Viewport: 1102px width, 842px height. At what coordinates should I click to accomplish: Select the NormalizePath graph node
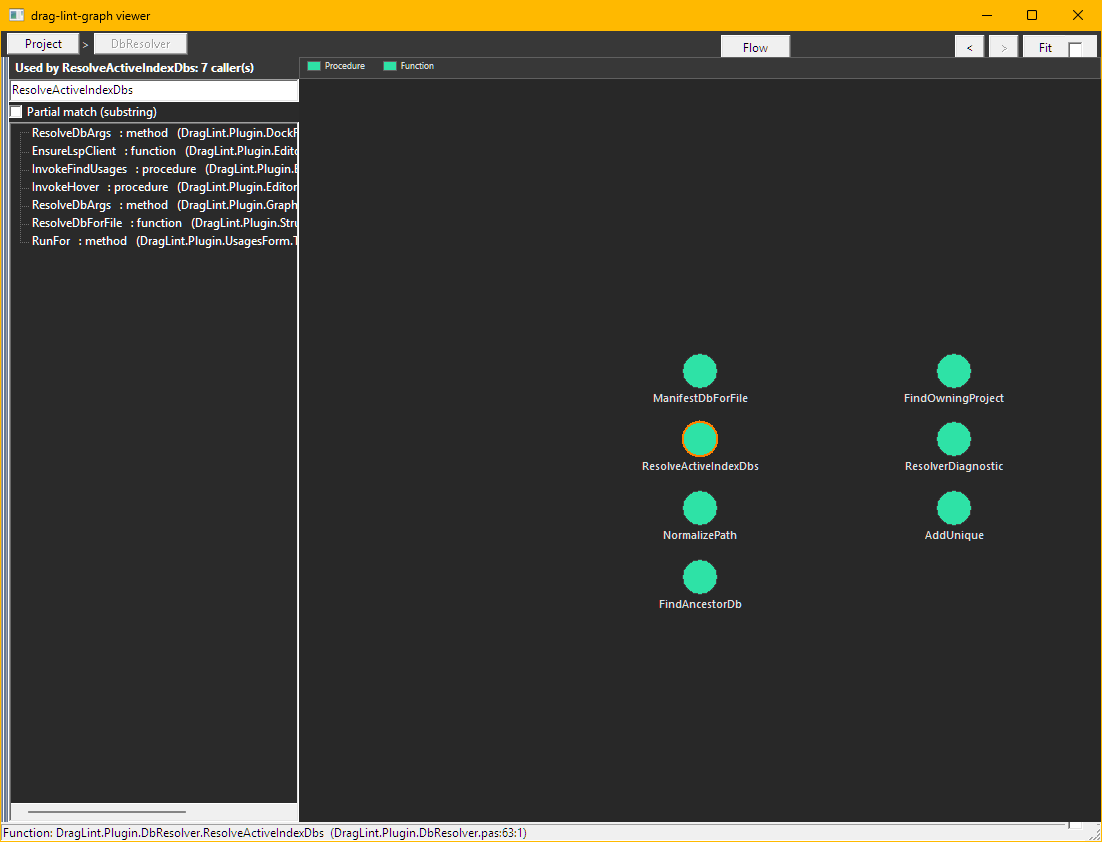(700, 508)
